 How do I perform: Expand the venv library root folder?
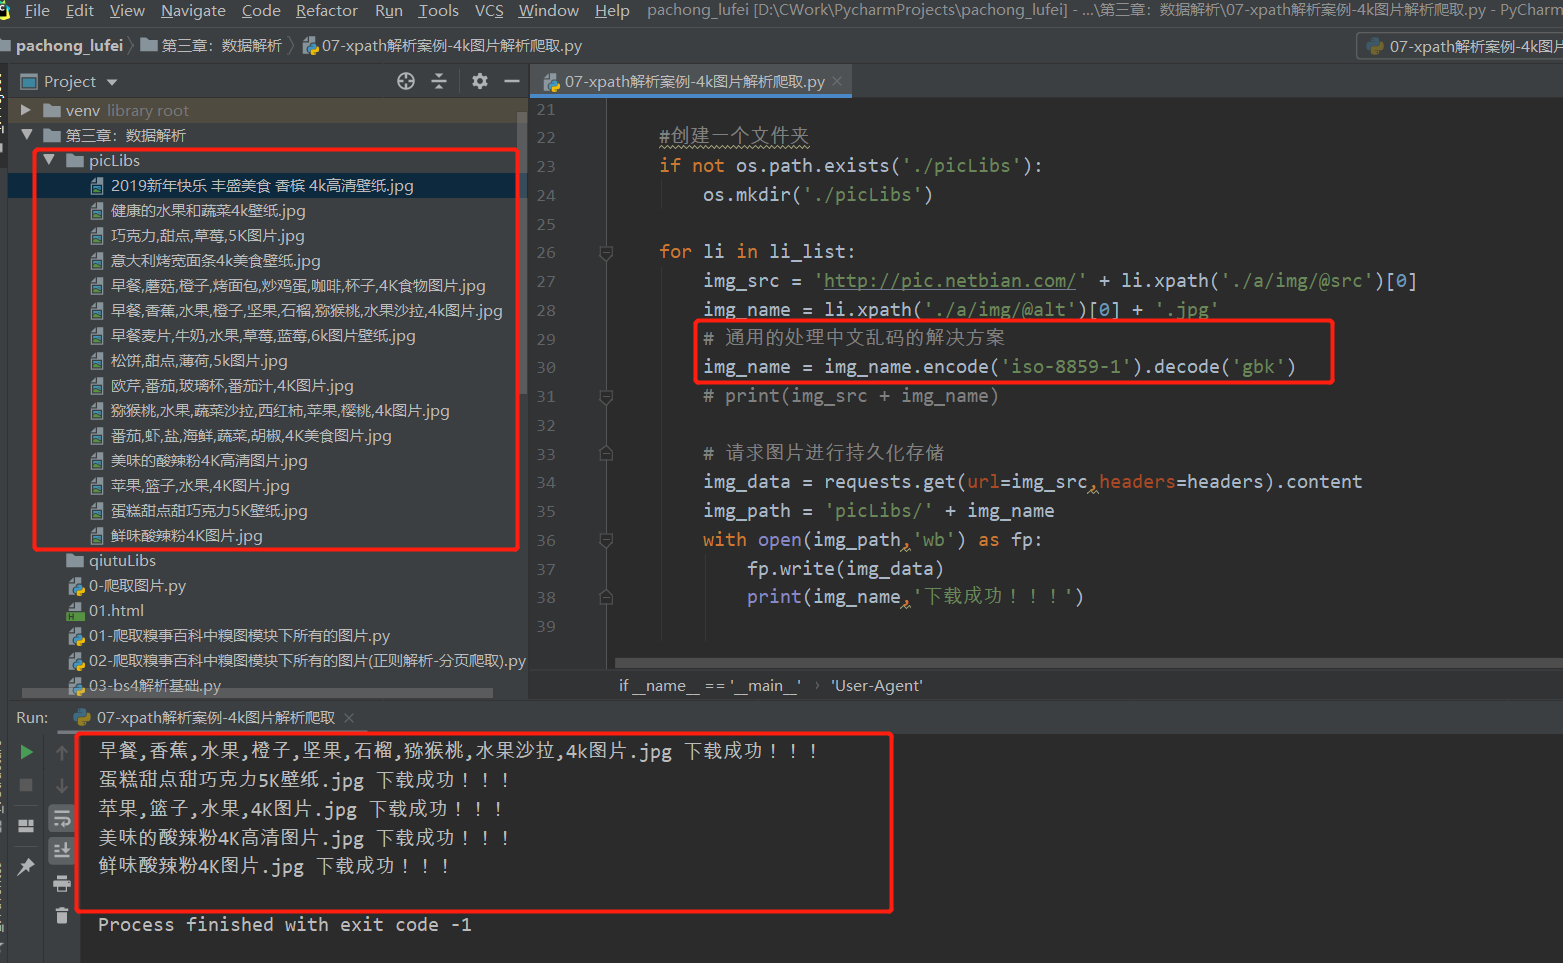[x=26, y=110]
